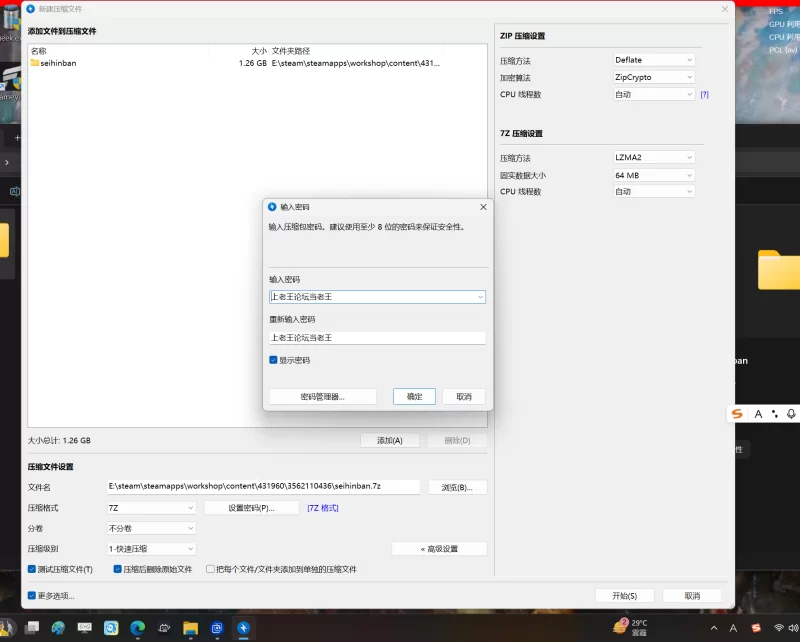Toggle punctuation mode on Sogou floating bar
This screenshot has width=800, height=642.
click(774, 414)
